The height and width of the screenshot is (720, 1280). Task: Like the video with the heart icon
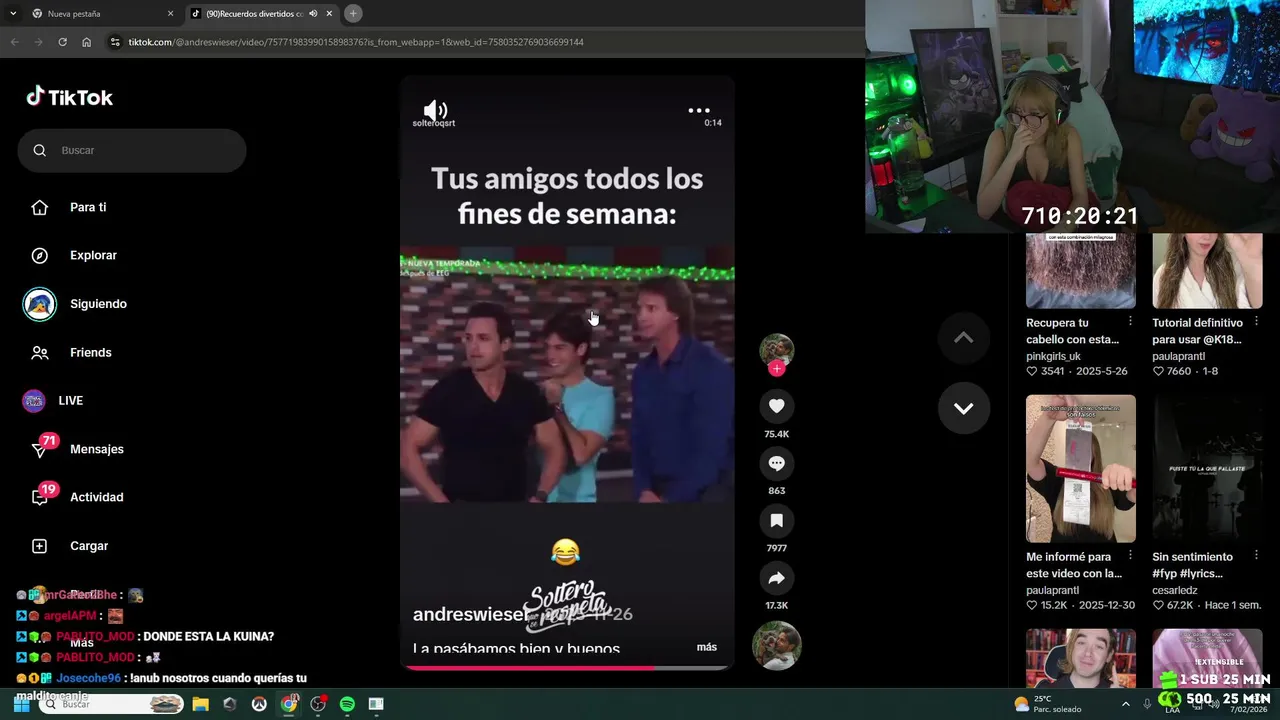tap(776, 405)
